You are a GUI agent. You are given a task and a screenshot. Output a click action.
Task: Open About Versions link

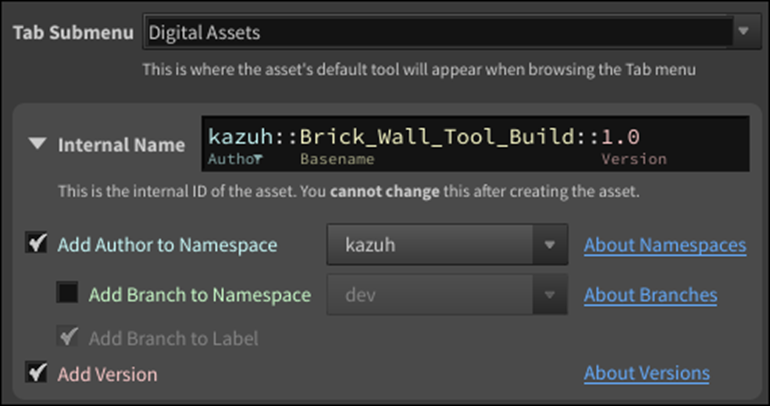click(646, 374)
